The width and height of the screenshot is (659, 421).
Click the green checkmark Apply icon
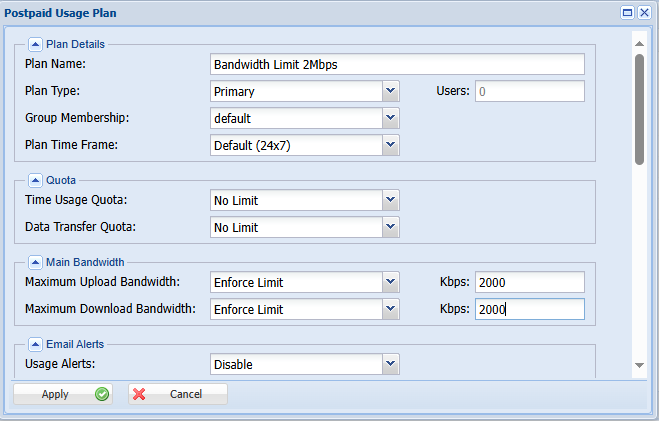point(101,394)
